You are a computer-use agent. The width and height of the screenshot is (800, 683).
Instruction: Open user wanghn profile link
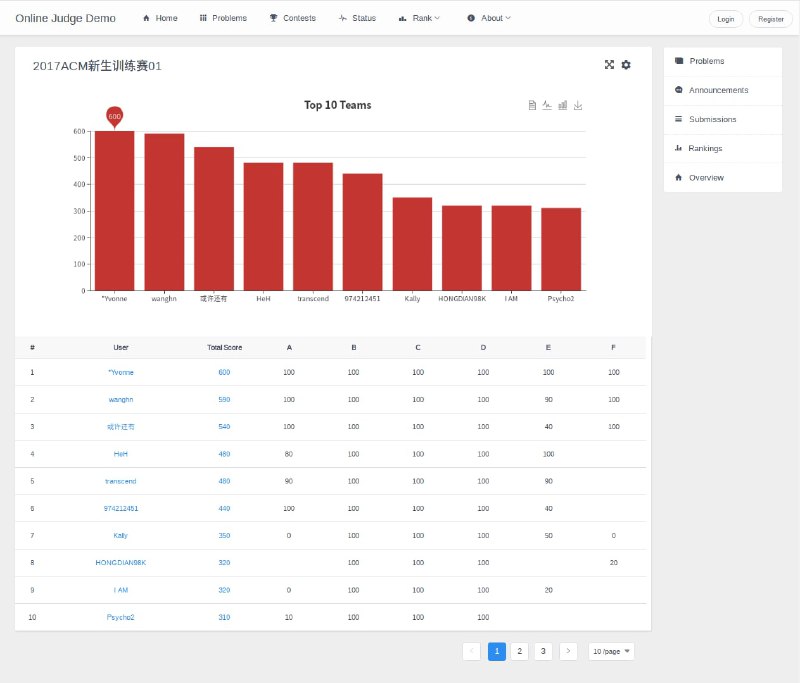[x=121, y=399]
